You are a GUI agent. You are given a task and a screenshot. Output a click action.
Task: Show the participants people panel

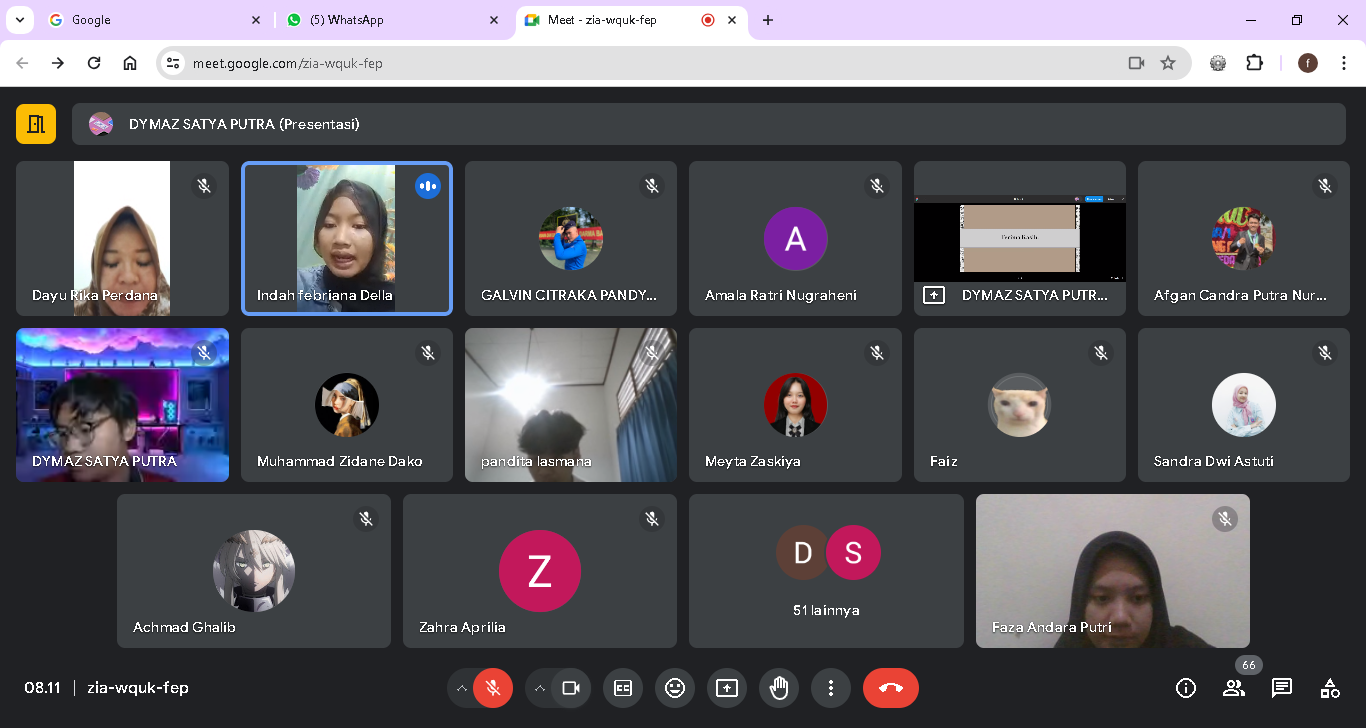click(1234, 688)
